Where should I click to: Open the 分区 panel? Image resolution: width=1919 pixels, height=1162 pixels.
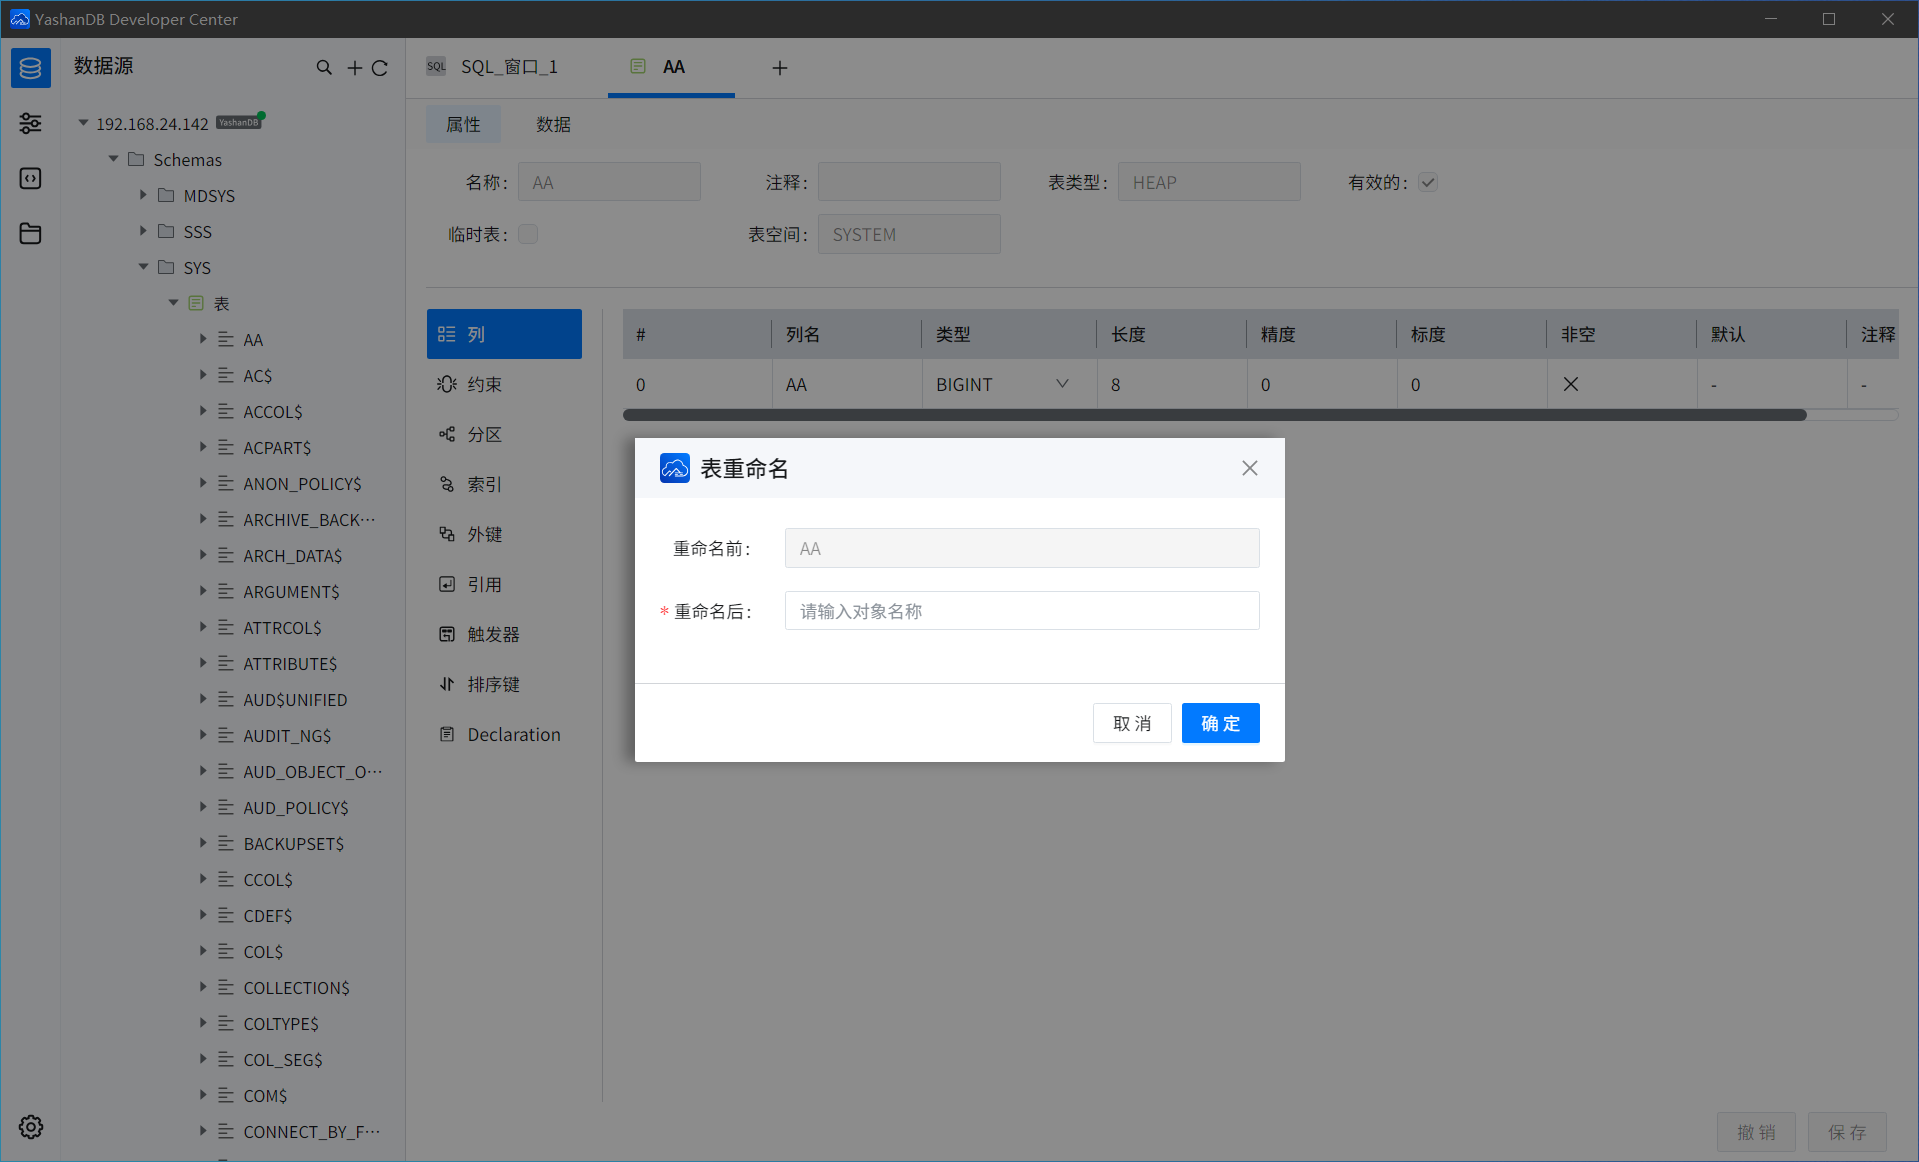(x=487, y=433)
